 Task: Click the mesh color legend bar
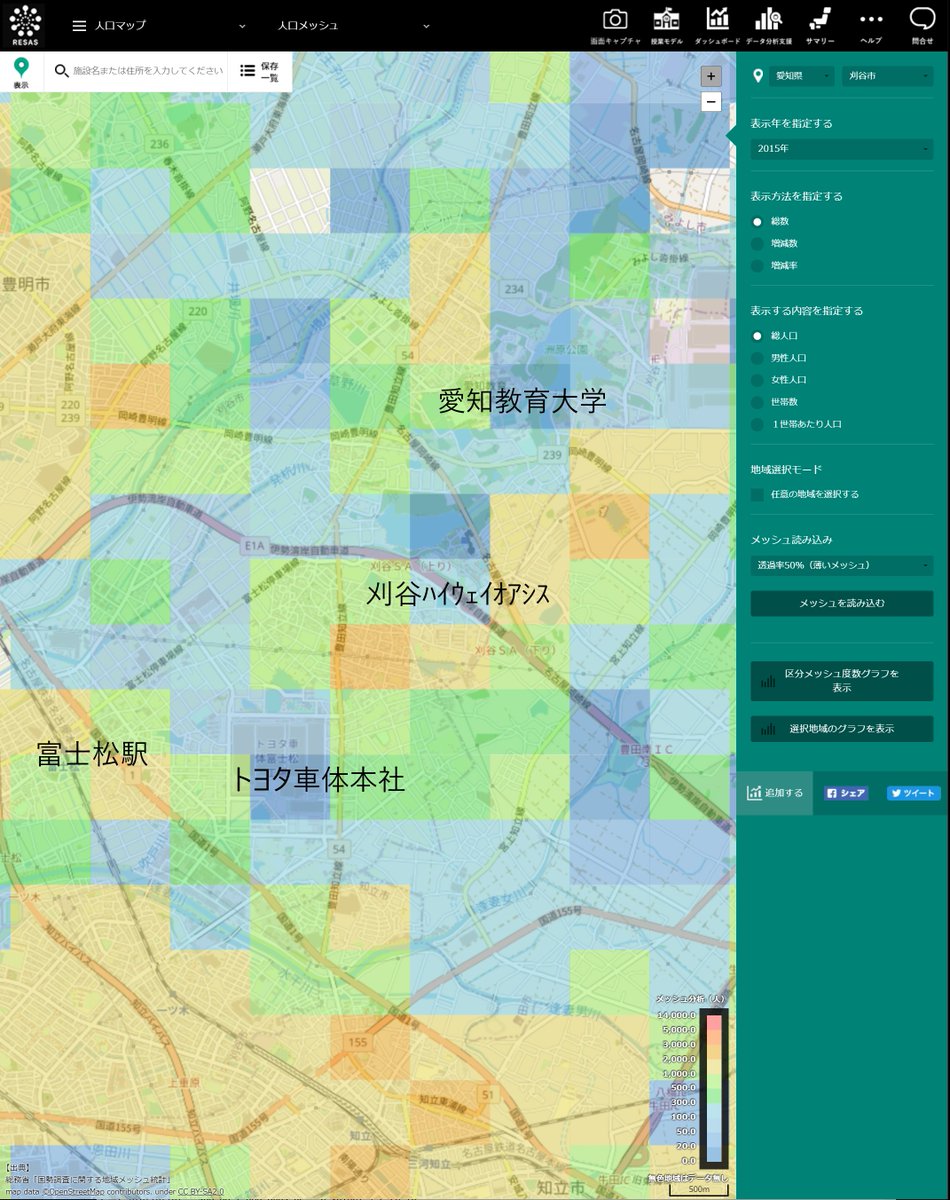pyautogui.click(x=714, y=1087)
